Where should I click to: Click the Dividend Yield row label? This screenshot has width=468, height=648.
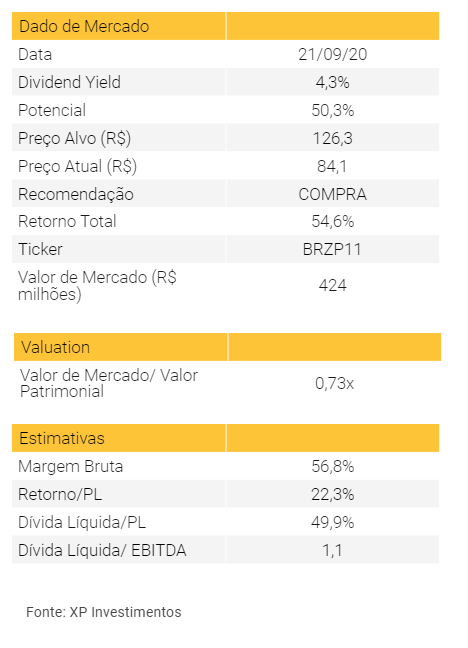69,82
